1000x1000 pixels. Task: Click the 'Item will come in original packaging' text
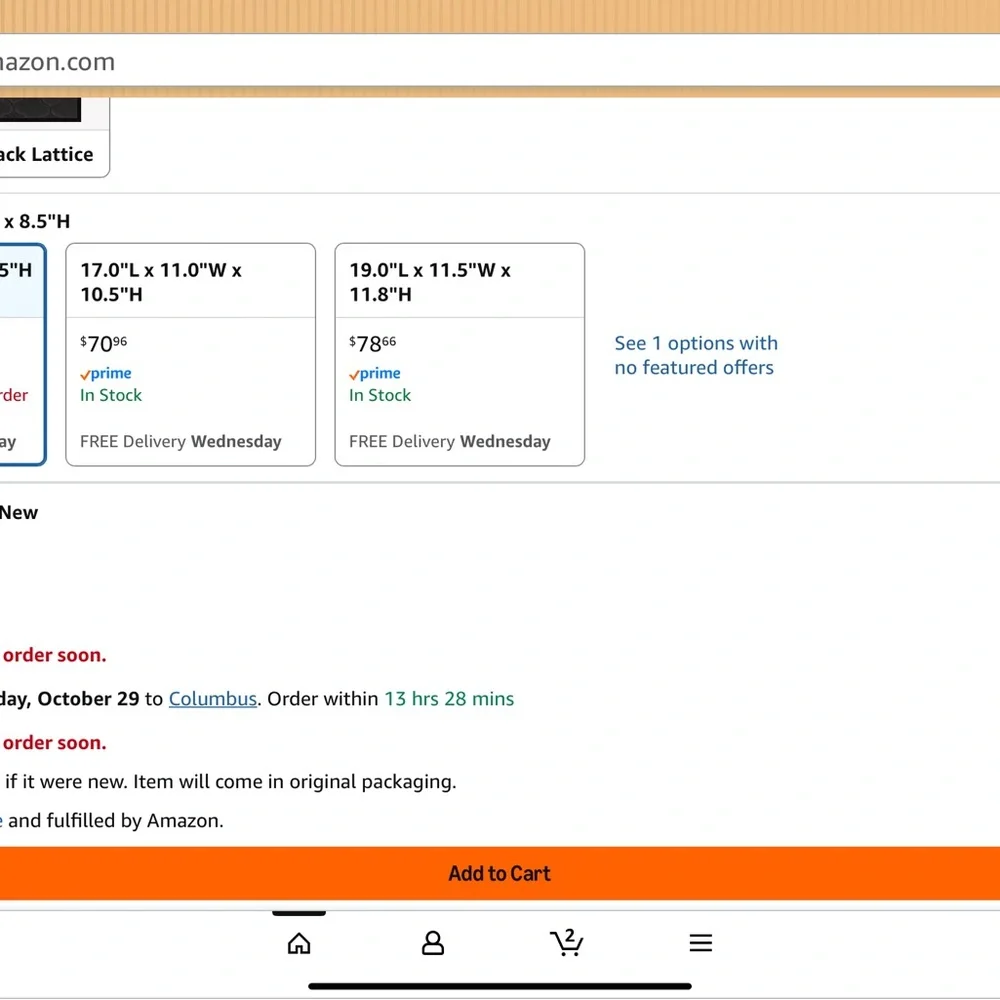point(295,782)
